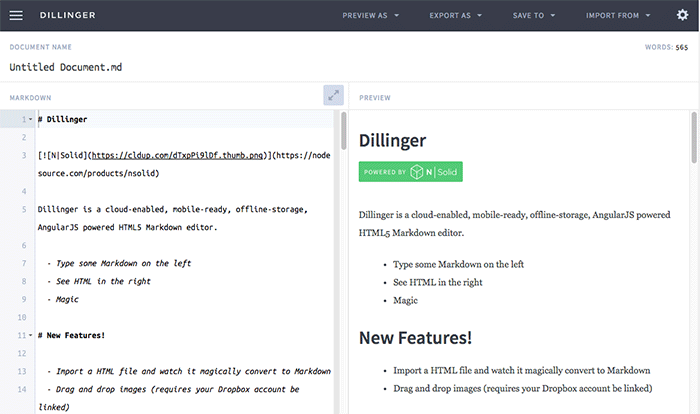
Task: Click the preview pane scrollbar thumb
Action: (694, 138)
